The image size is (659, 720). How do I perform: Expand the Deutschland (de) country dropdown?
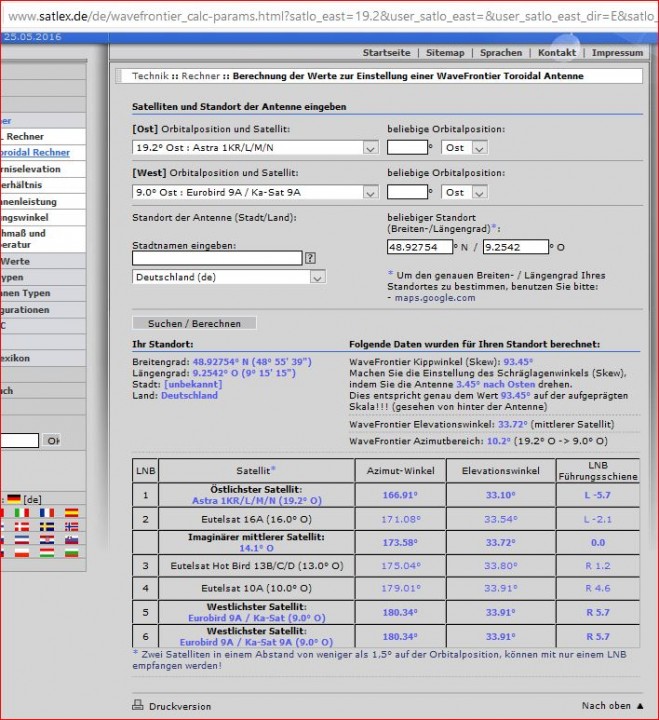tap(229, 277)
